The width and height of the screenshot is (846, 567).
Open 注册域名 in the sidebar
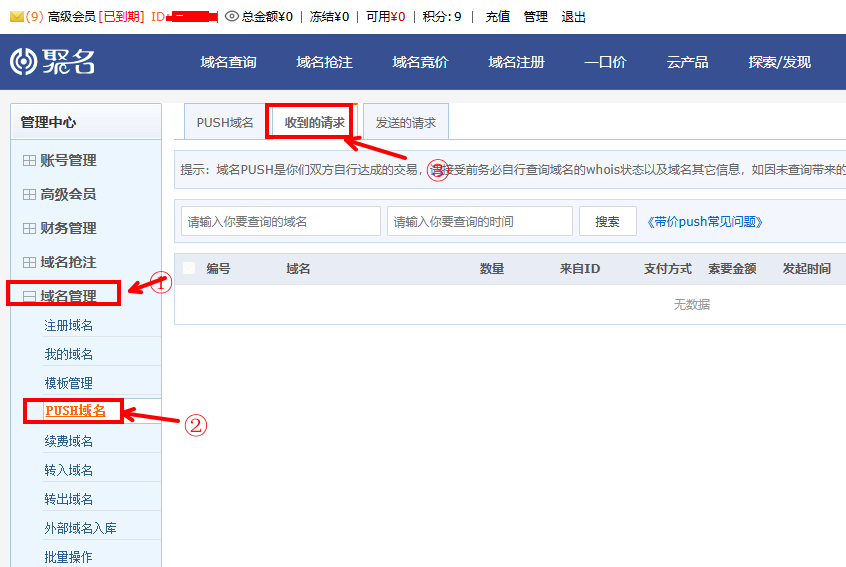(69, 325)
